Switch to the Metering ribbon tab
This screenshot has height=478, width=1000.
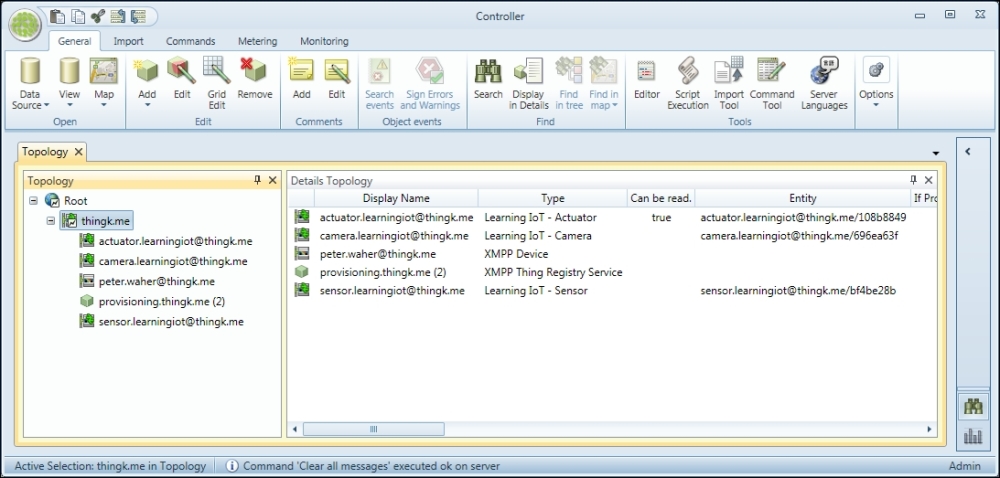(x=258, y=41)
